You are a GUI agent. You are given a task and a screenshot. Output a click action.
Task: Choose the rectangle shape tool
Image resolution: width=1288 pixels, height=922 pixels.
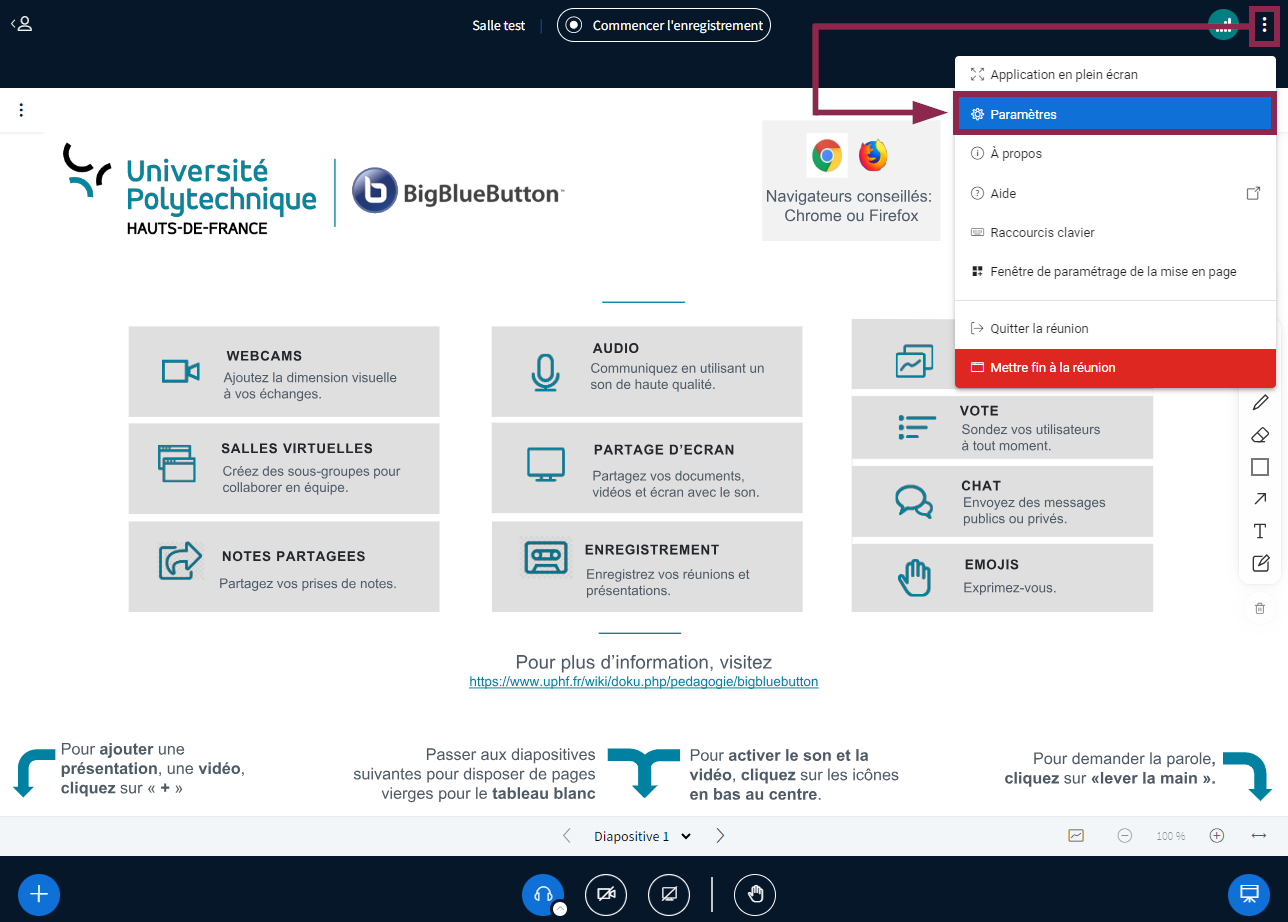pyautogui.click(x=1260, y=467)
